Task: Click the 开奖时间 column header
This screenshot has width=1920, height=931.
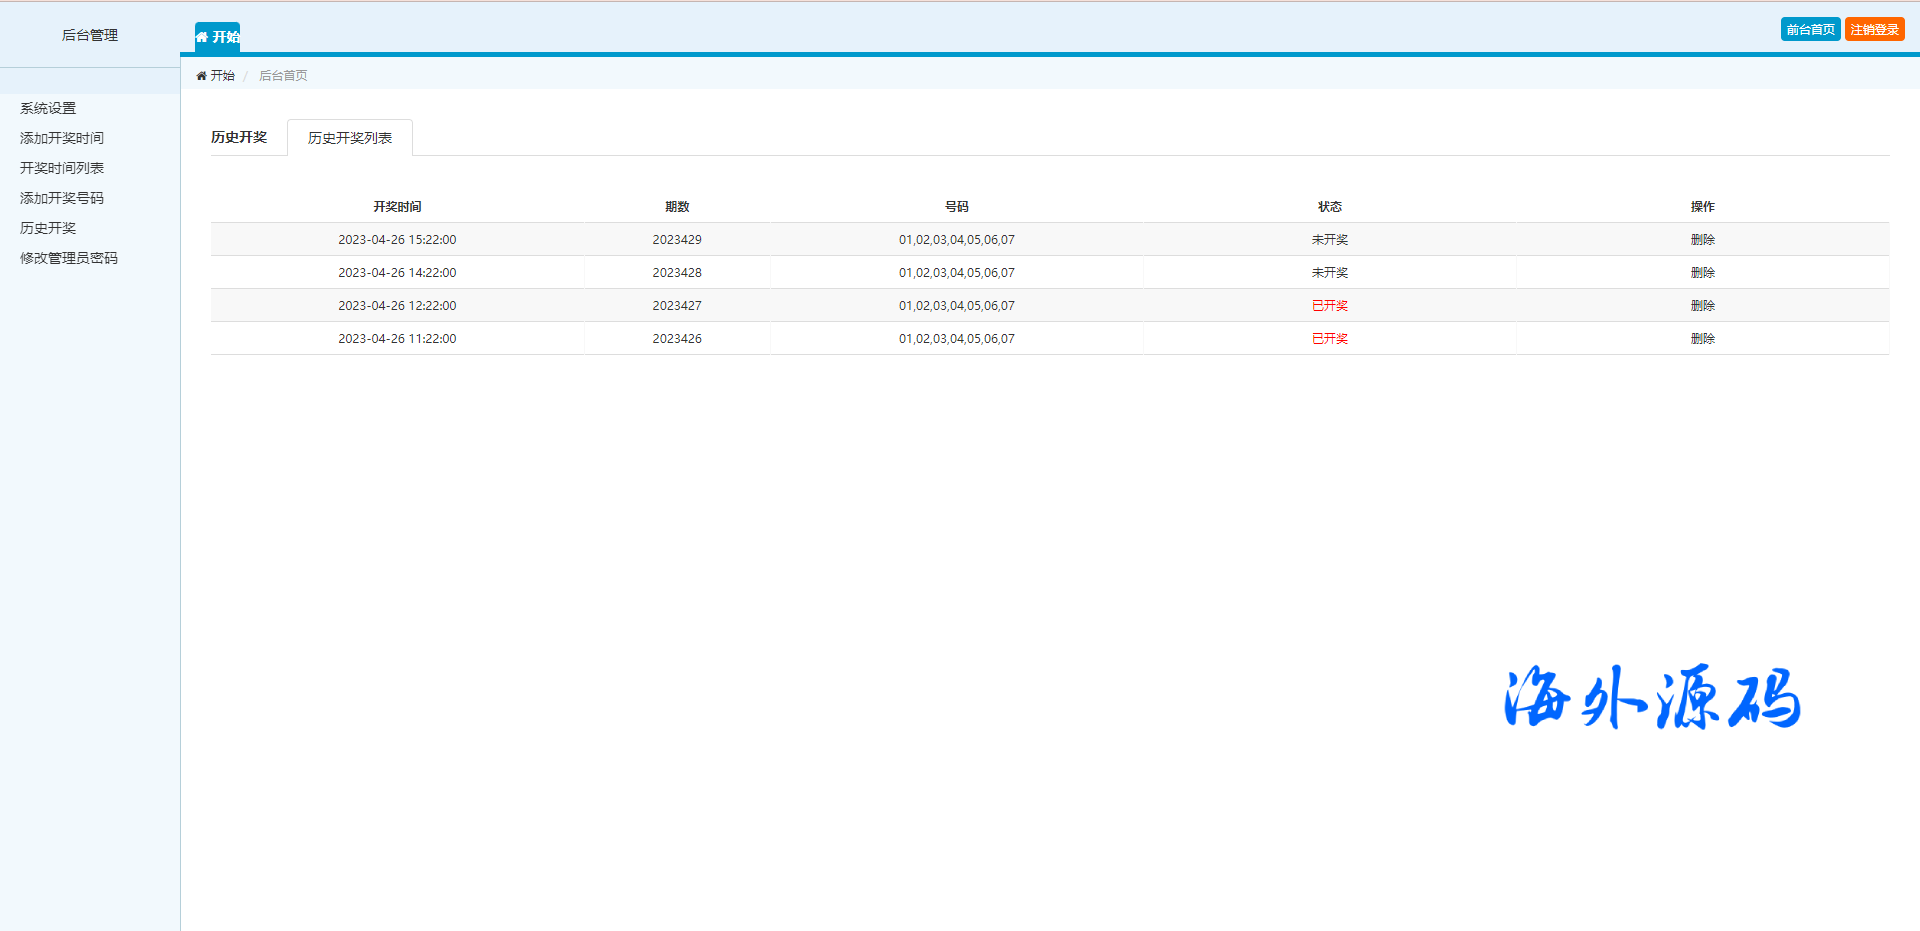Action: pyautogui.click(x=397, y=207)
